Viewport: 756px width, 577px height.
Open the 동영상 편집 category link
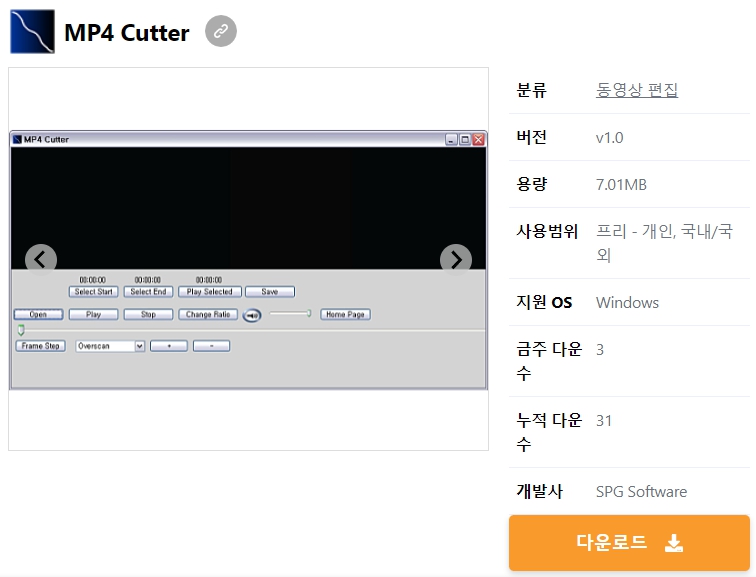[x=637, y=90]
